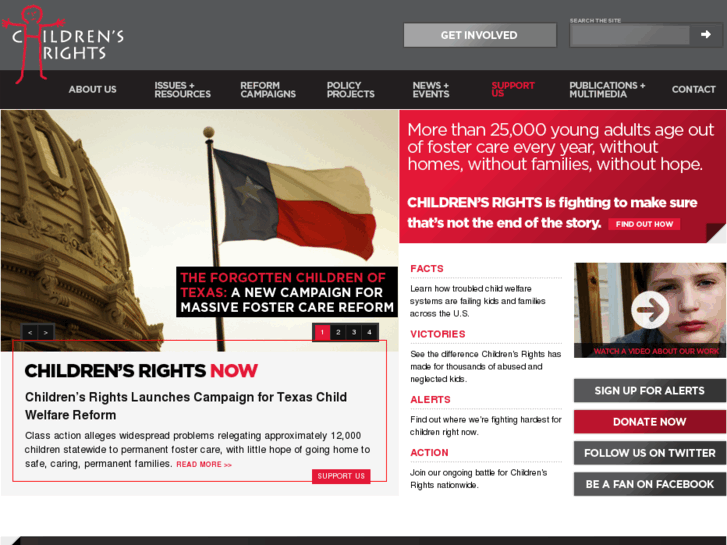Screen dimensions: 727x545
Task: Click Sign Up For Alerts button
Action: pos(650,391)
